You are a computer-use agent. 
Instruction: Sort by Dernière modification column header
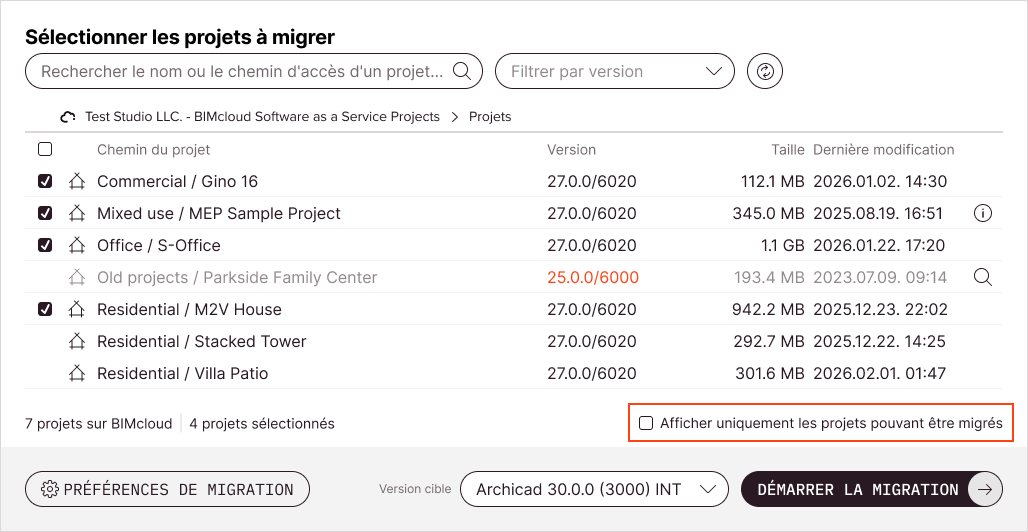point(884,150)
